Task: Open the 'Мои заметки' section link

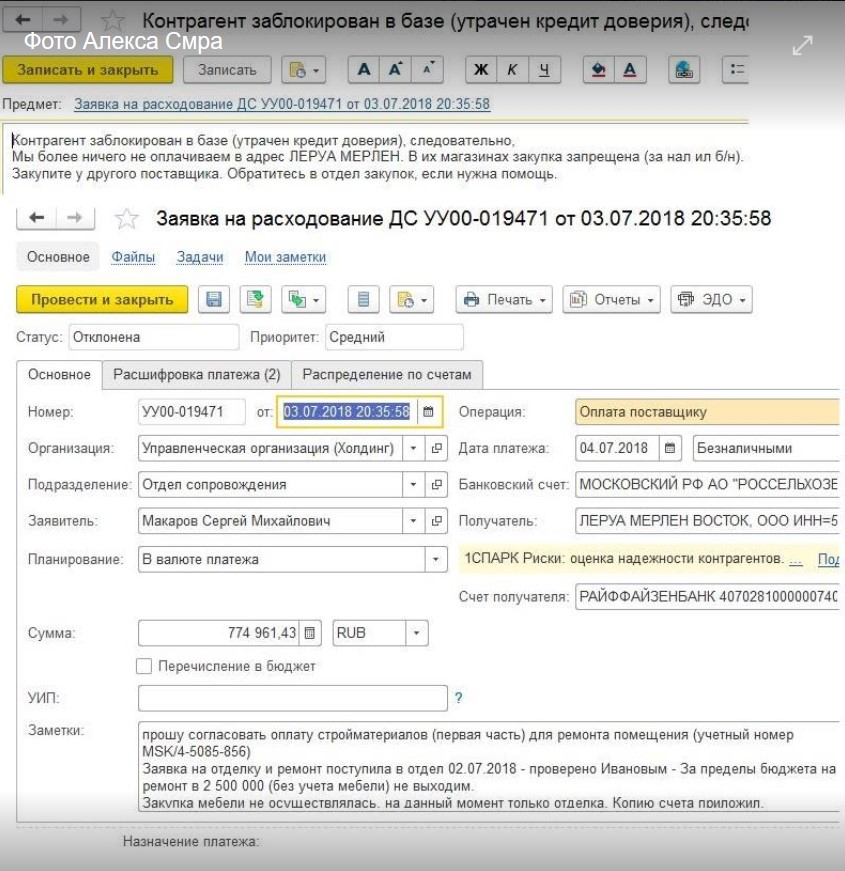Action: (286, 257)
